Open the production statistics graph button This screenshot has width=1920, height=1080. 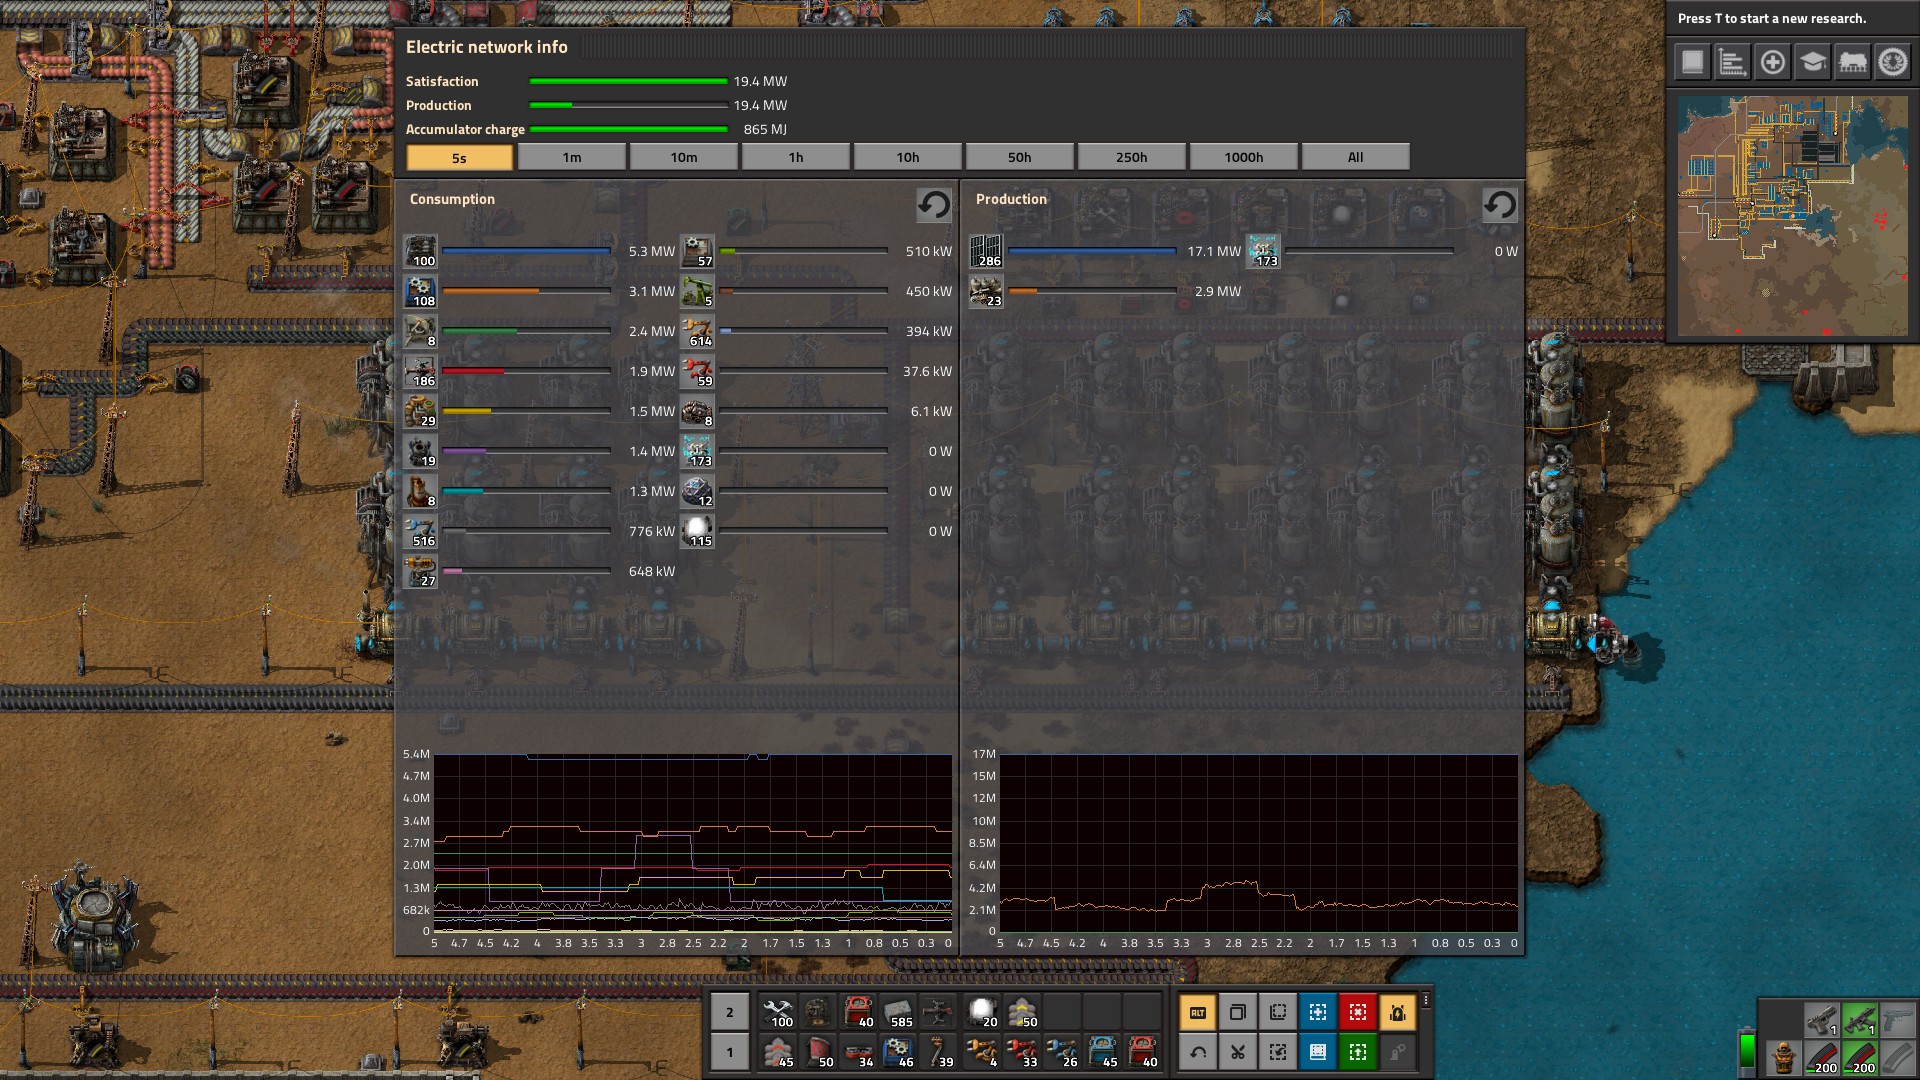[x=1732, y=62]
